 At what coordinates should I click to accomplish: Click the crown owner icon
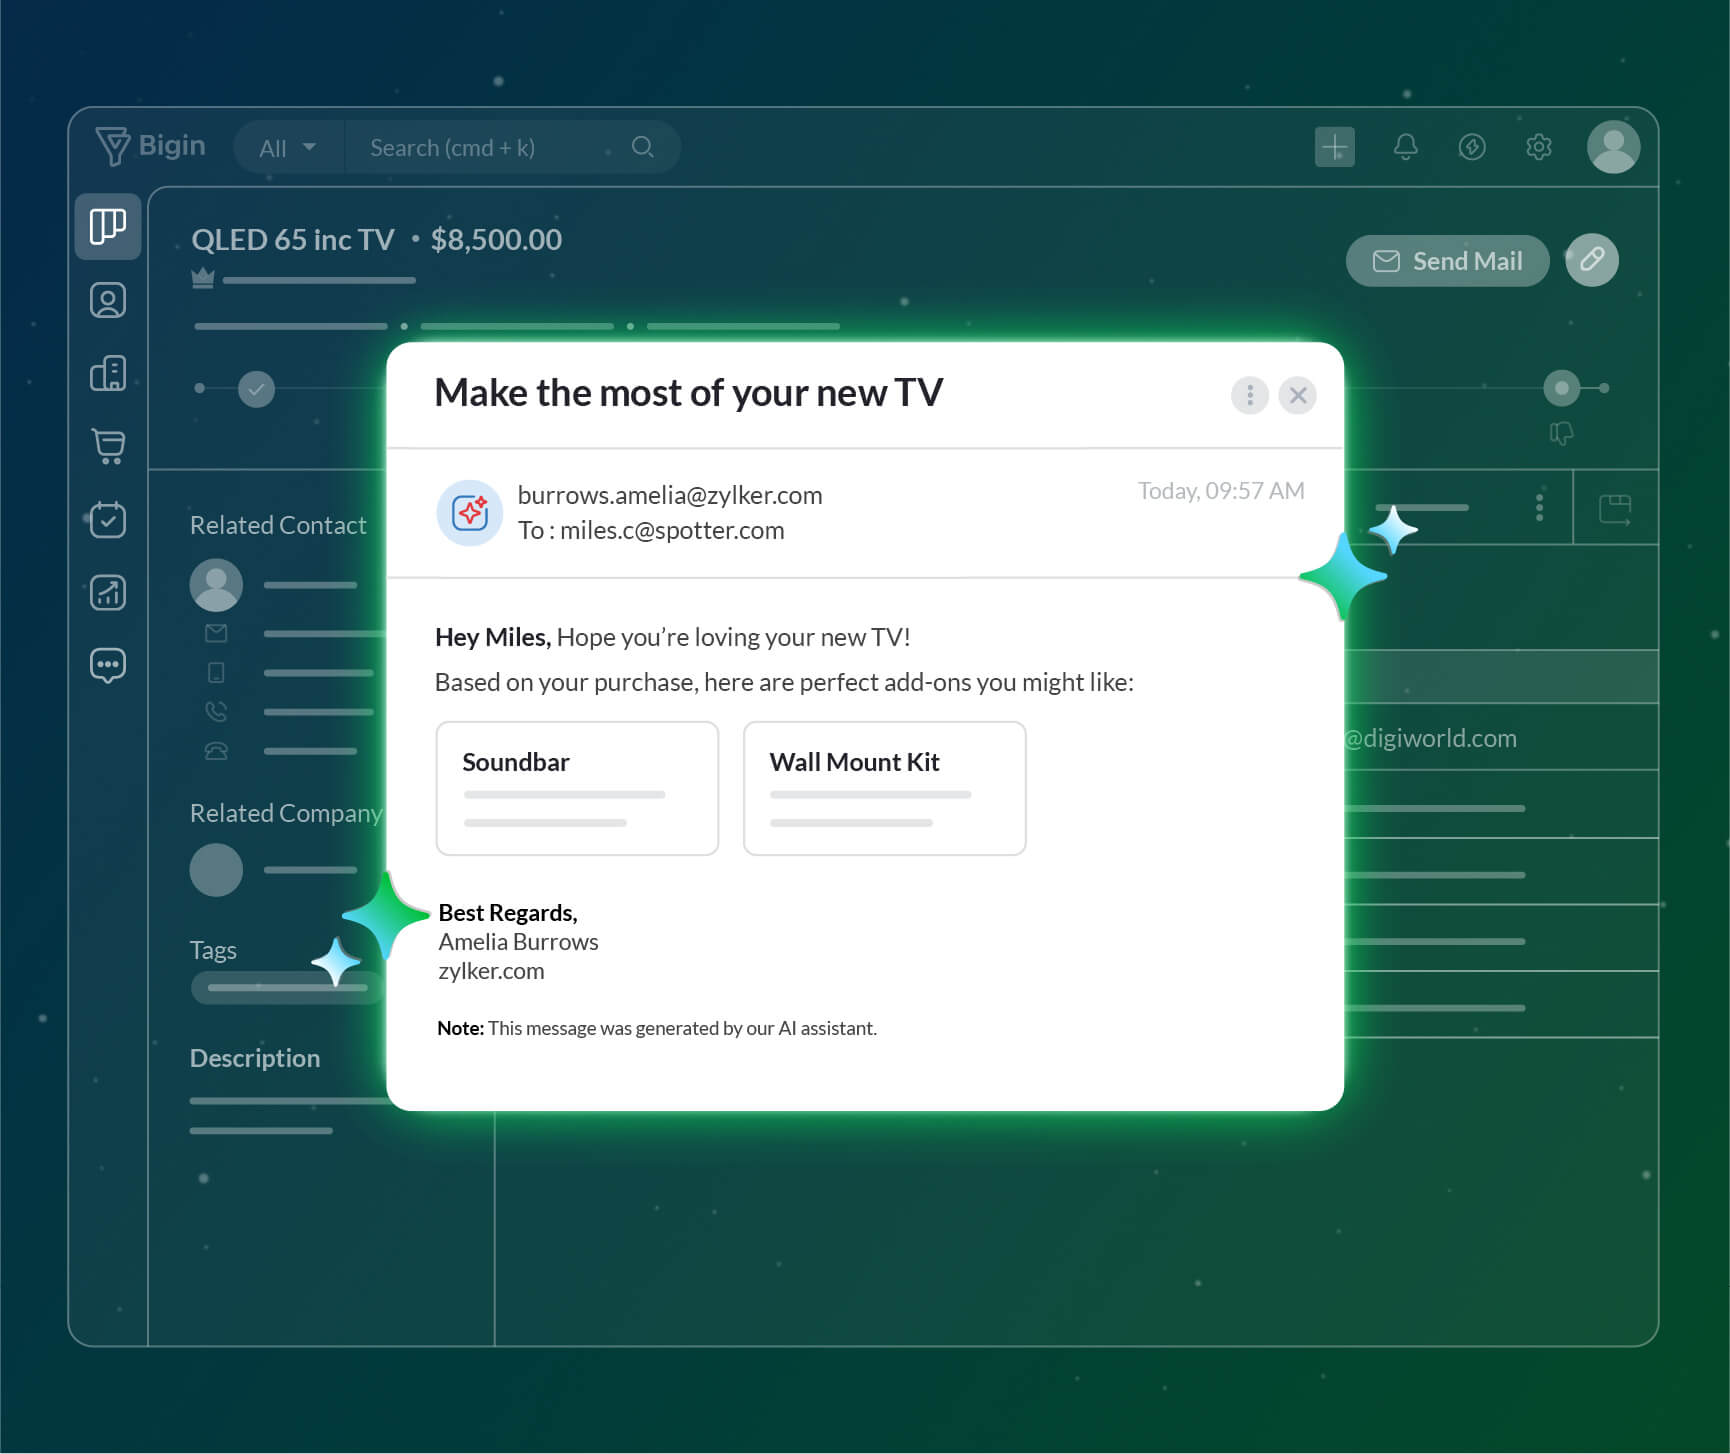click(203, 278)
